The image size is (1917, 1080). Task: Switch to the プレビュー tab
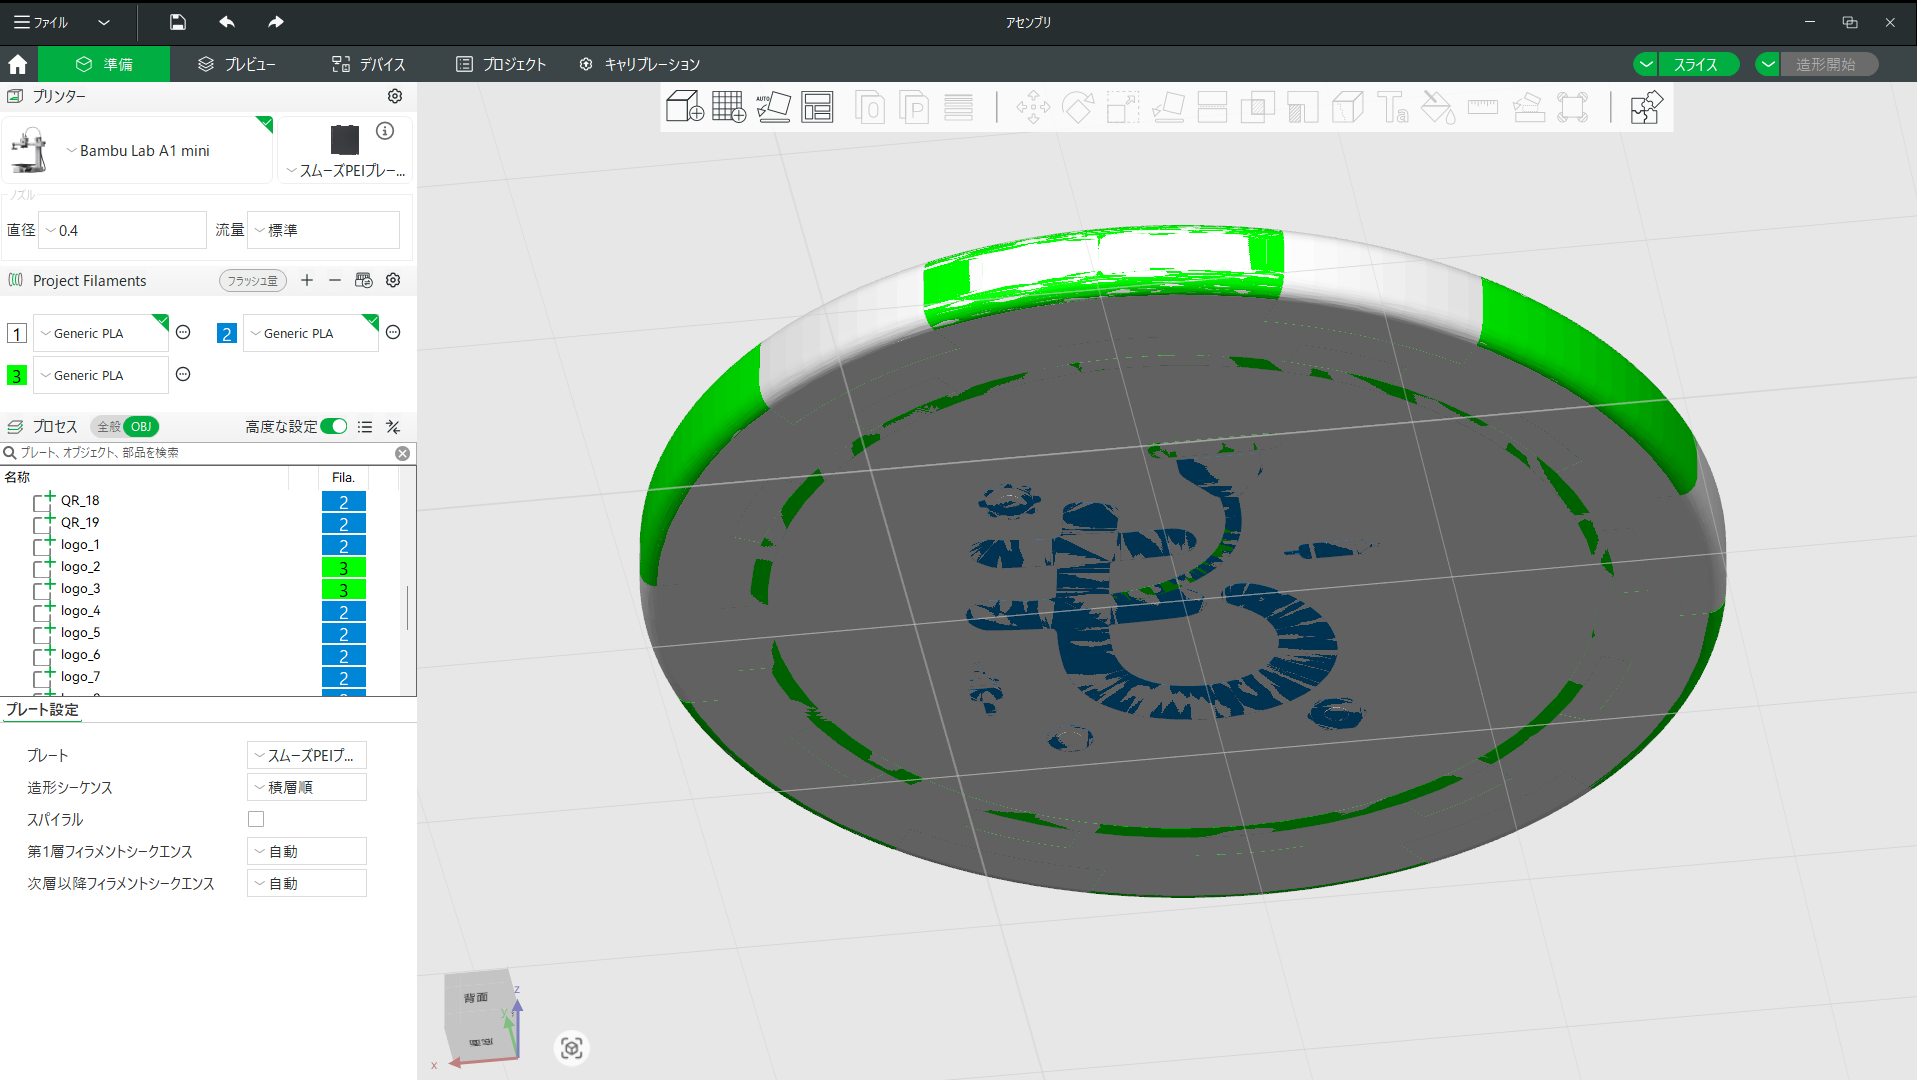(x=237, y=64)
